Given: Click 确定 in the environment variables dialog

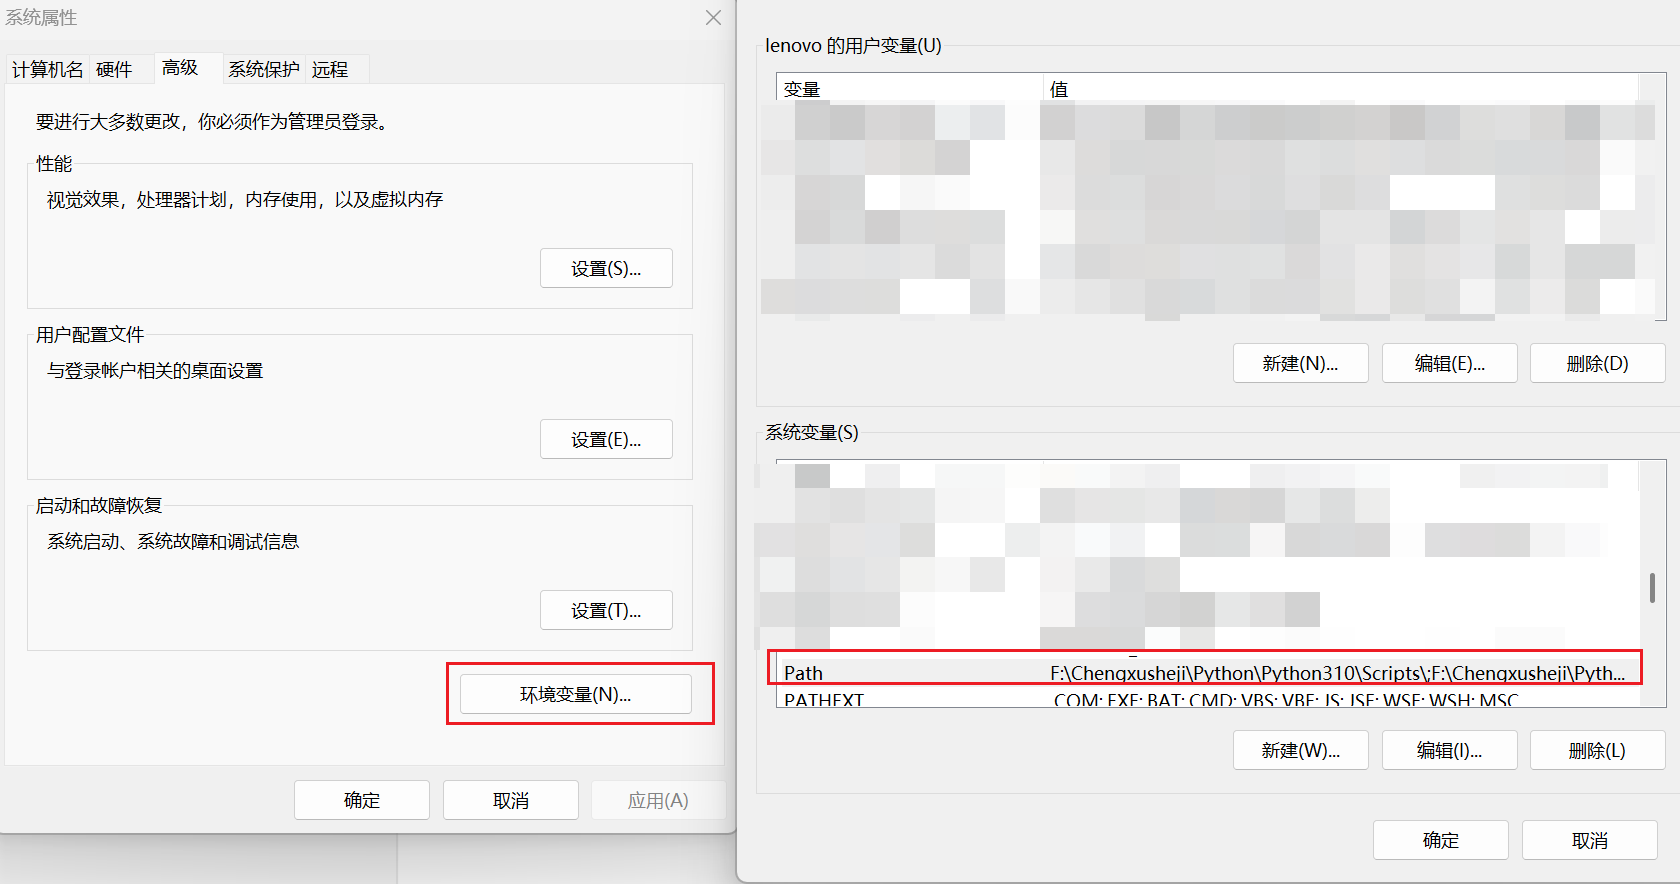Looking at the screenshot, I should 1441,840.
